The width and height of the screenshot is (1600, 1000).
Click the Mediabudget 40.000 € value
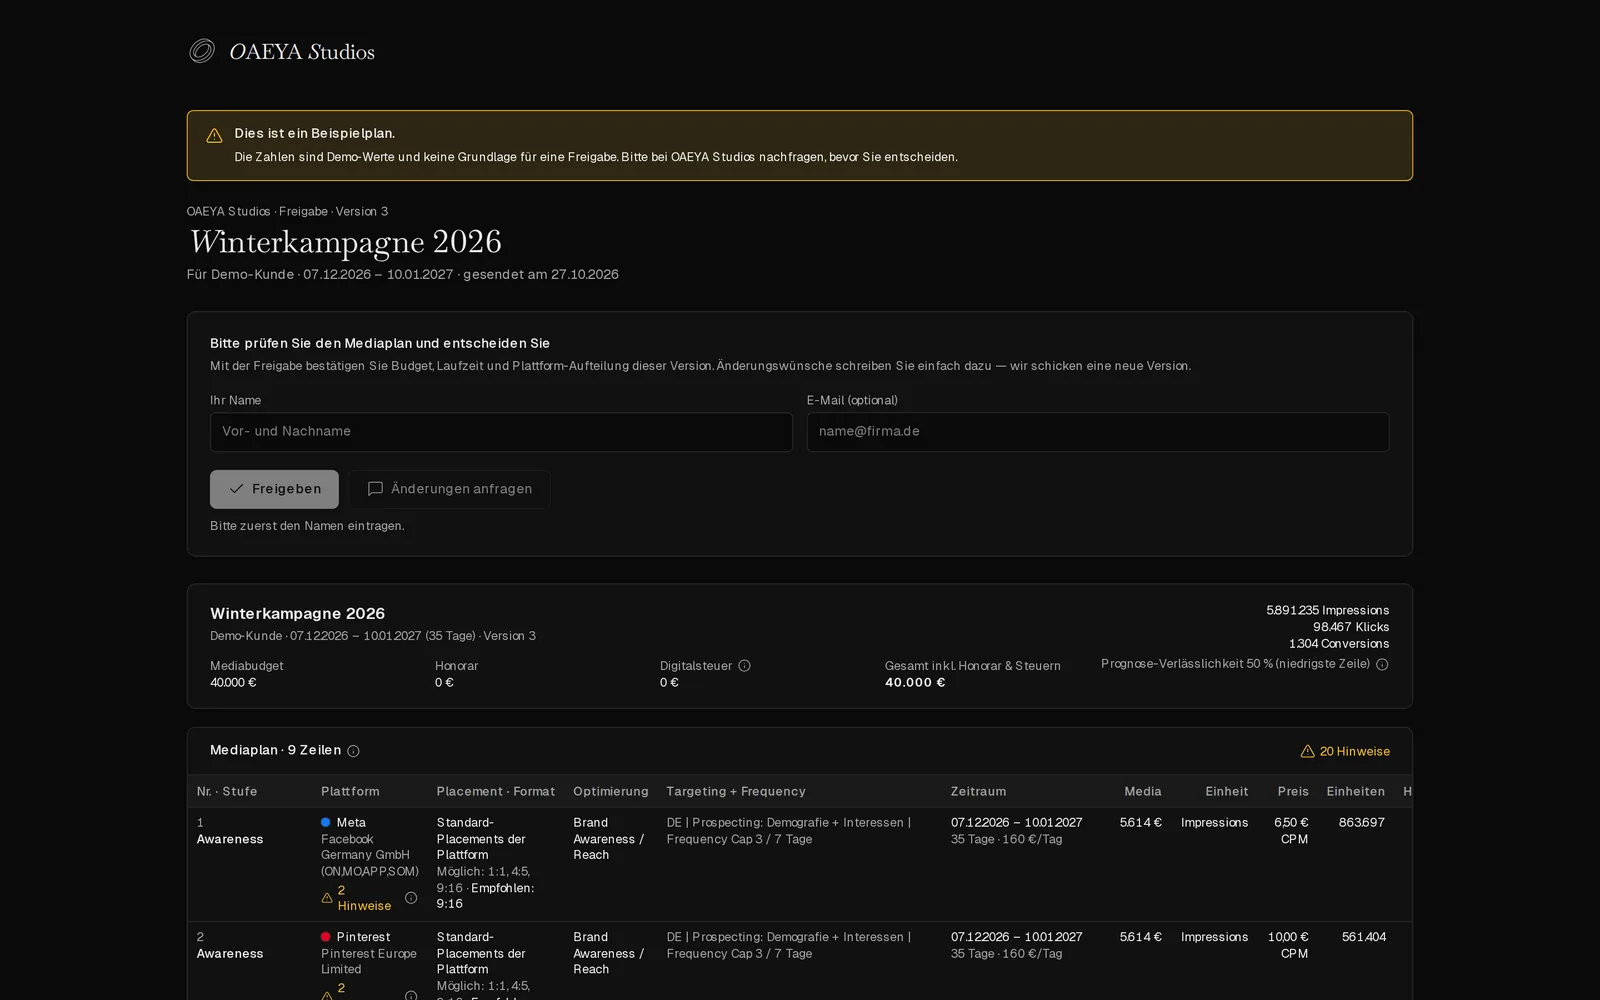point(233,683)
